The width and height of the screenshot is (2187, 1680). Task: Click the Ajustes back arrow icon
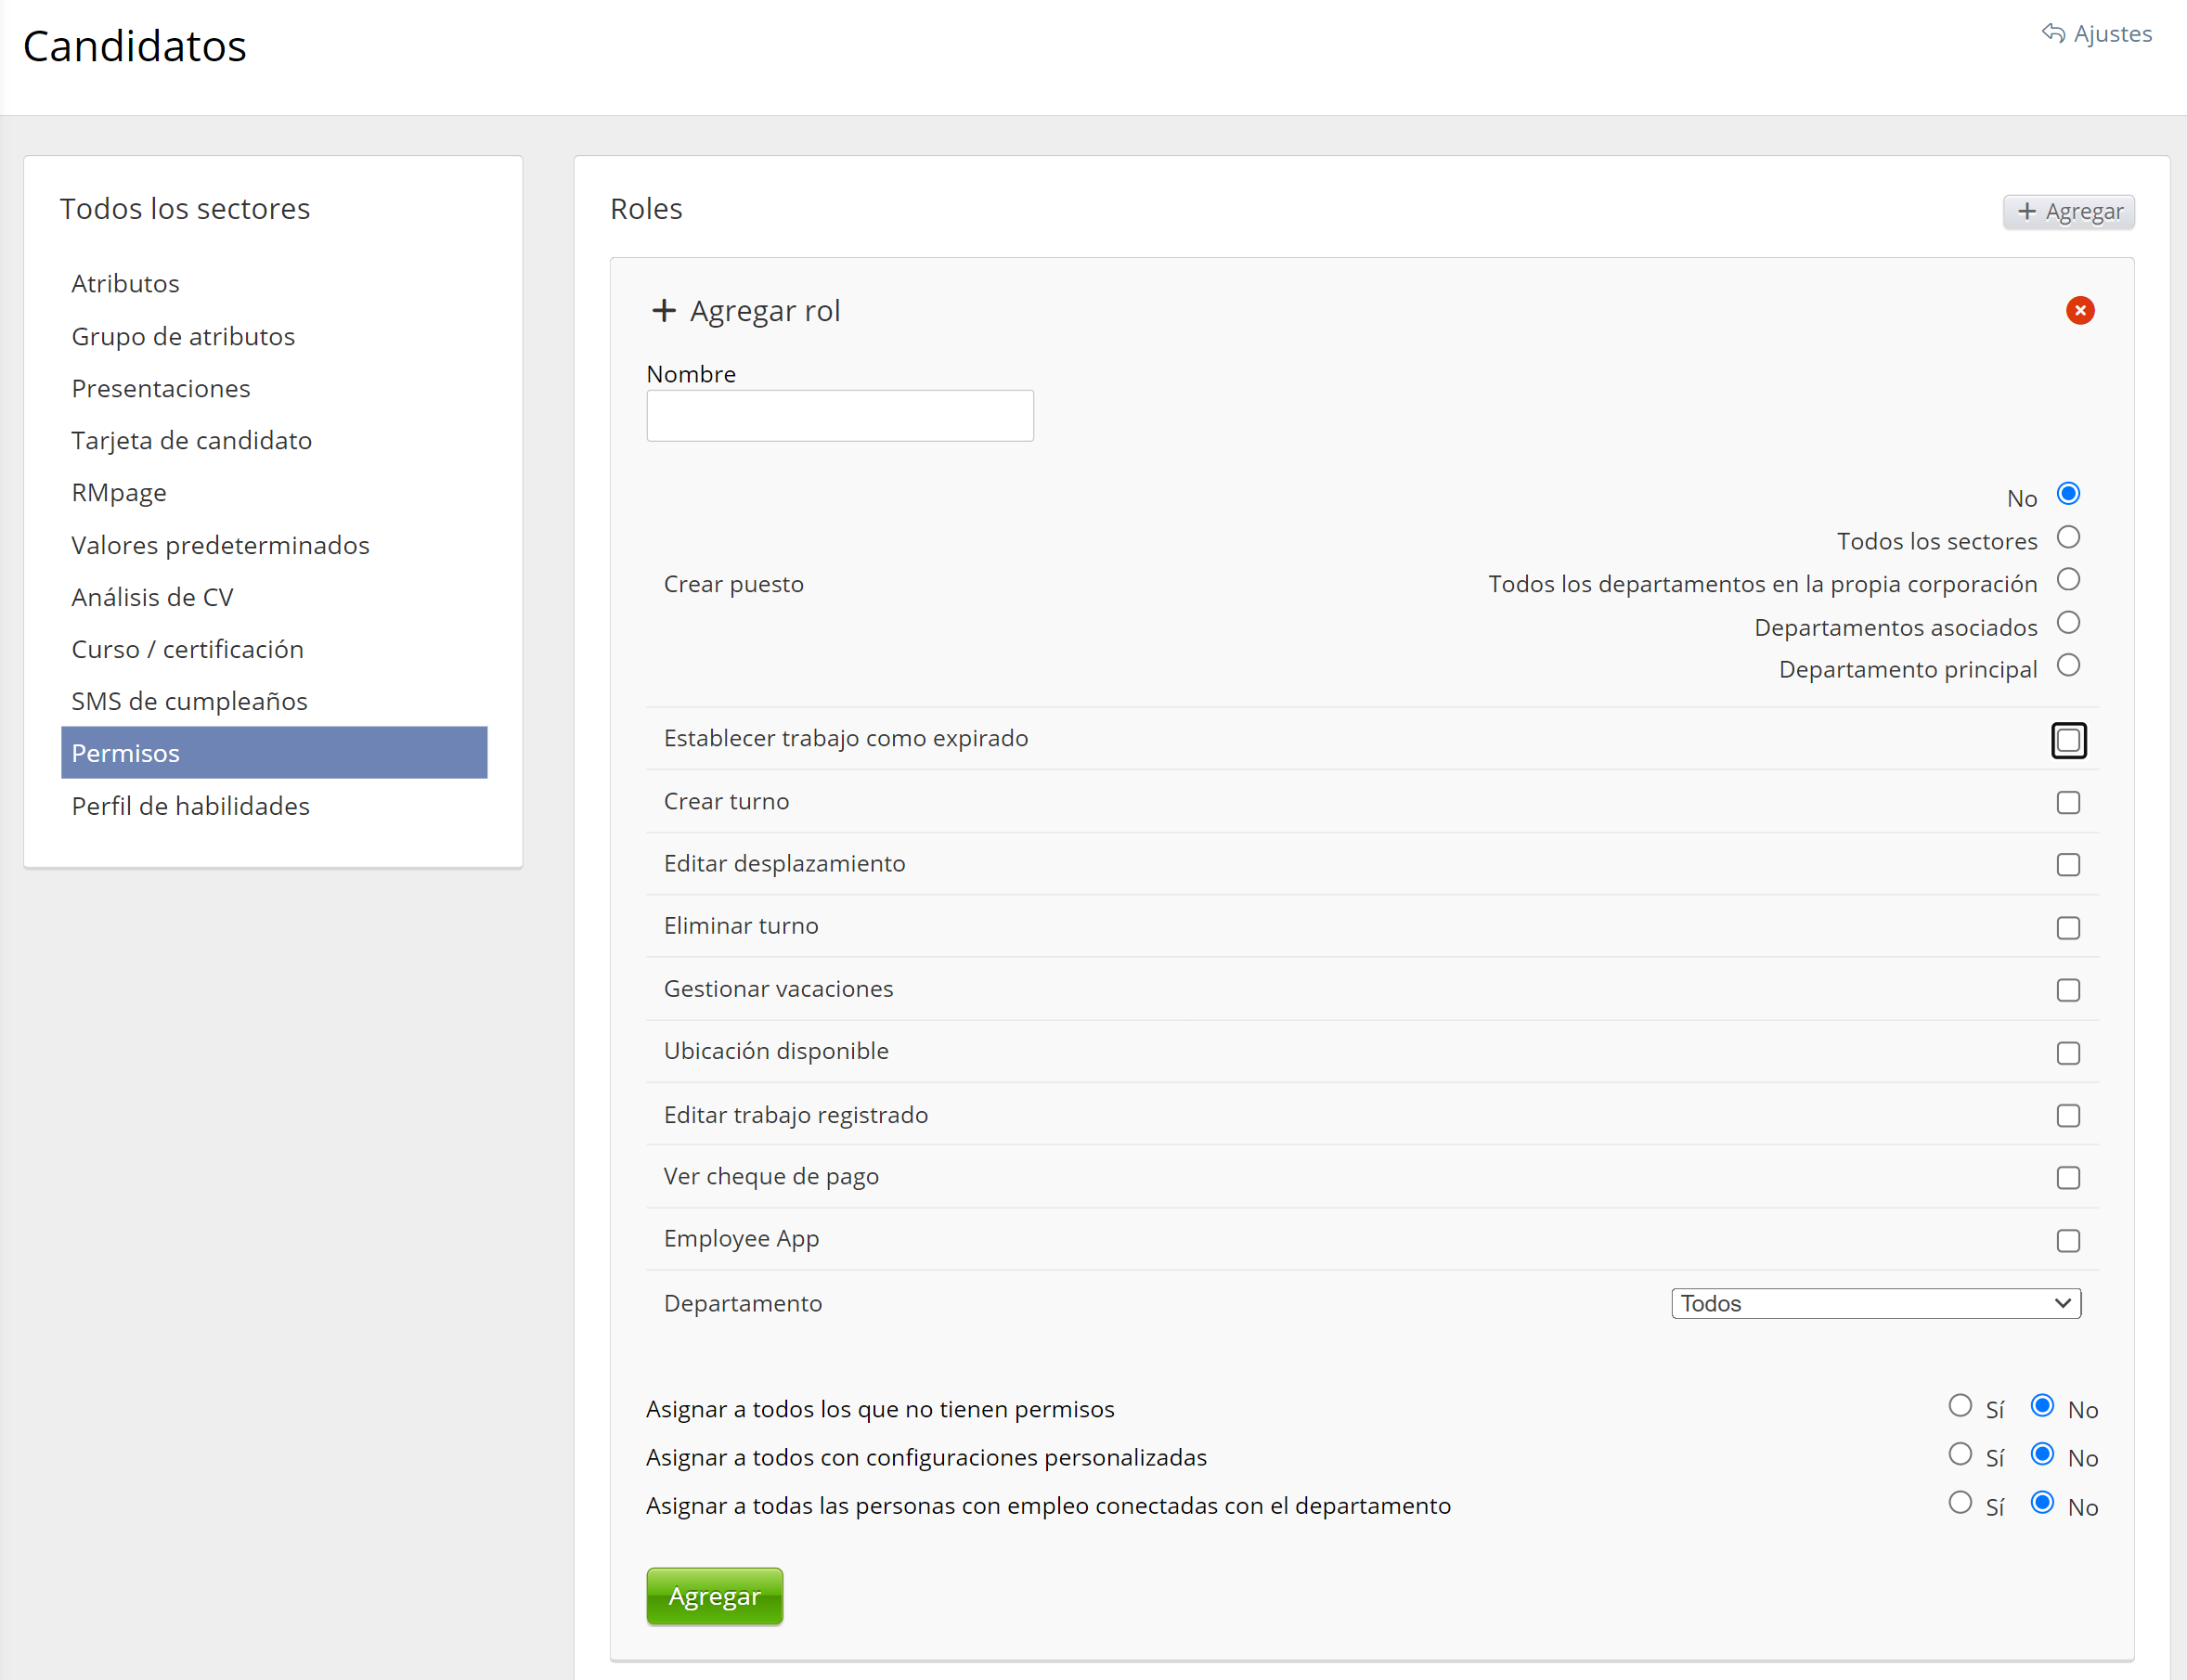coord(2052,33)
